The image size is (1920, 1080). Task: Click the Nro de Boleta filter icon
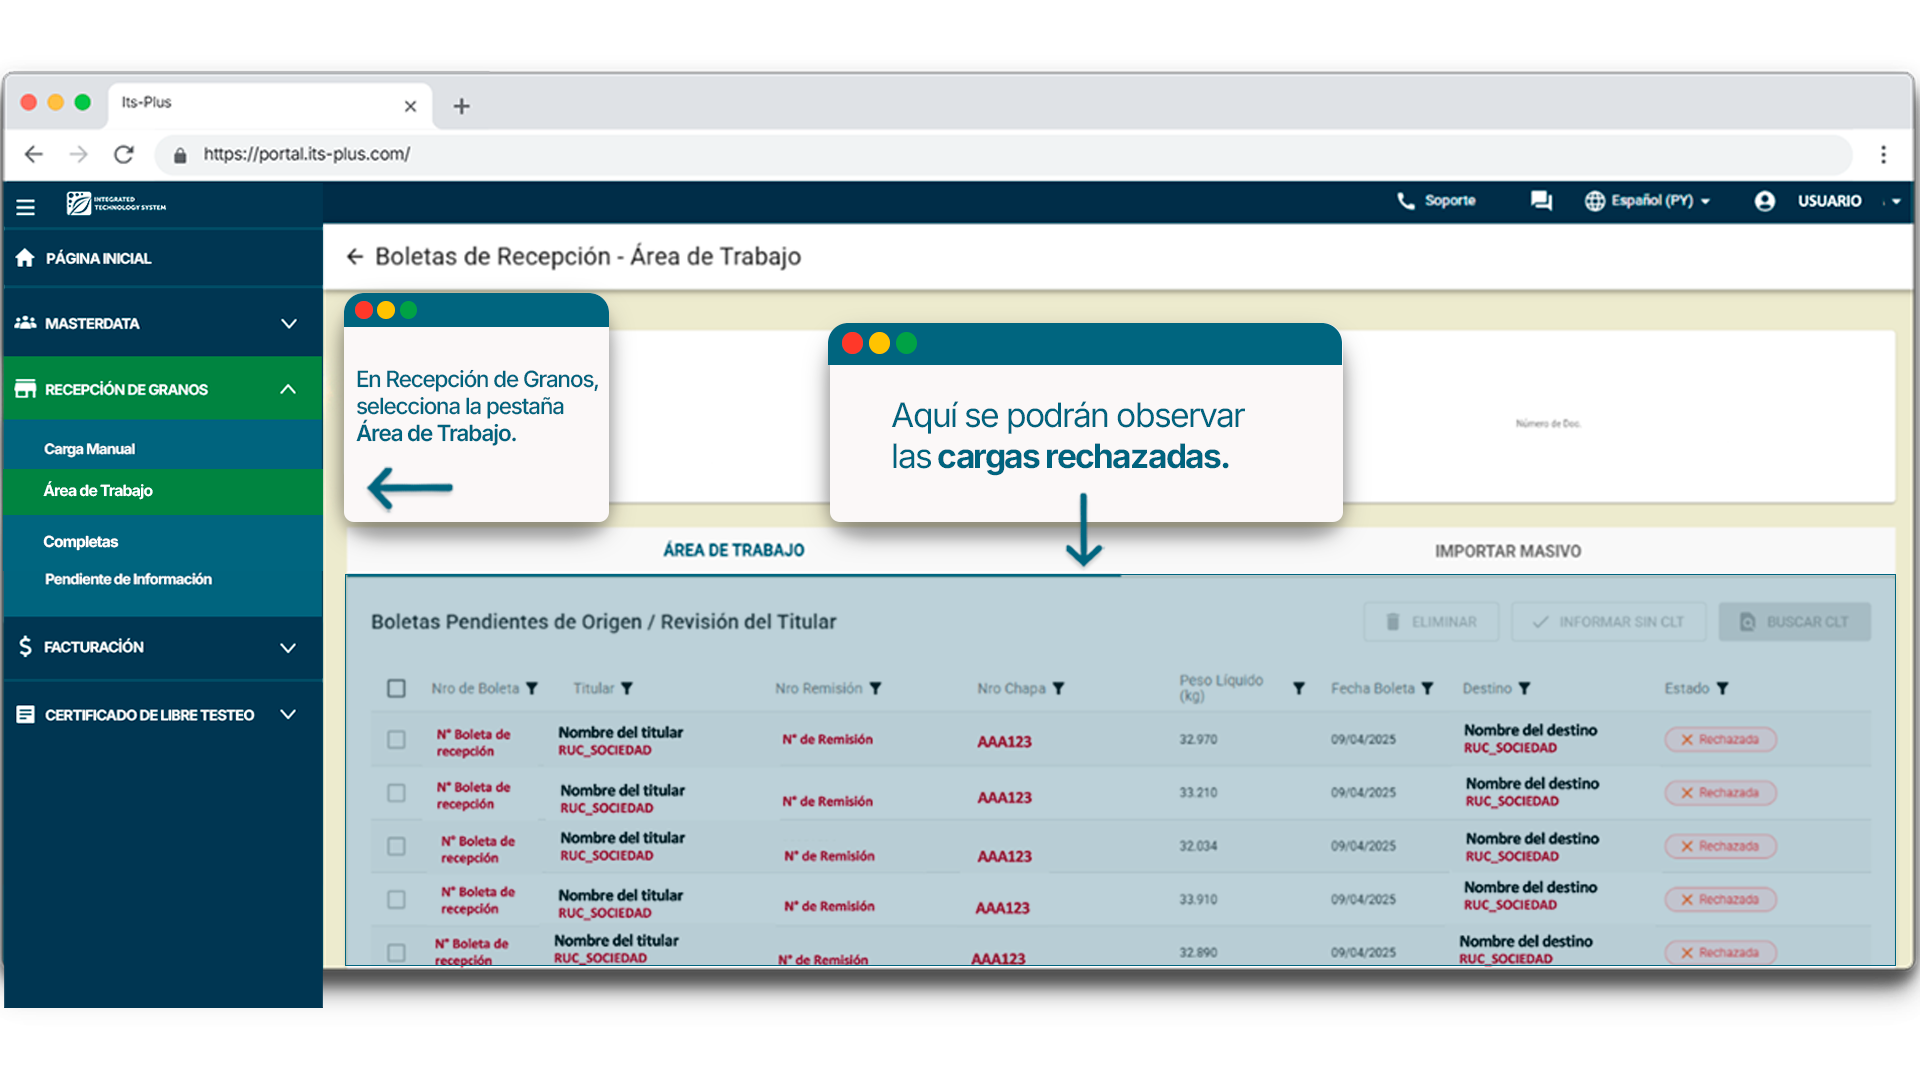click(x=532, y=689)
